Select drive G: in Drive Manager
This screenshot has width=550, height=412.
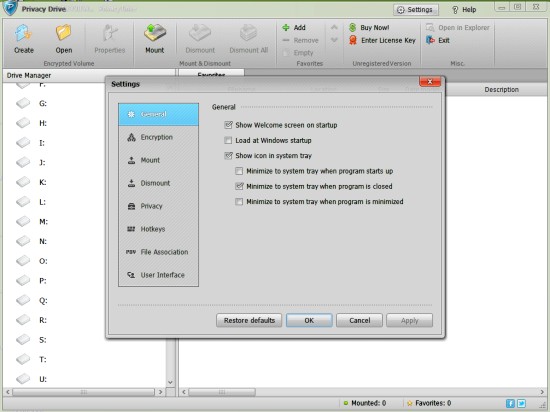tap(32, 103)
